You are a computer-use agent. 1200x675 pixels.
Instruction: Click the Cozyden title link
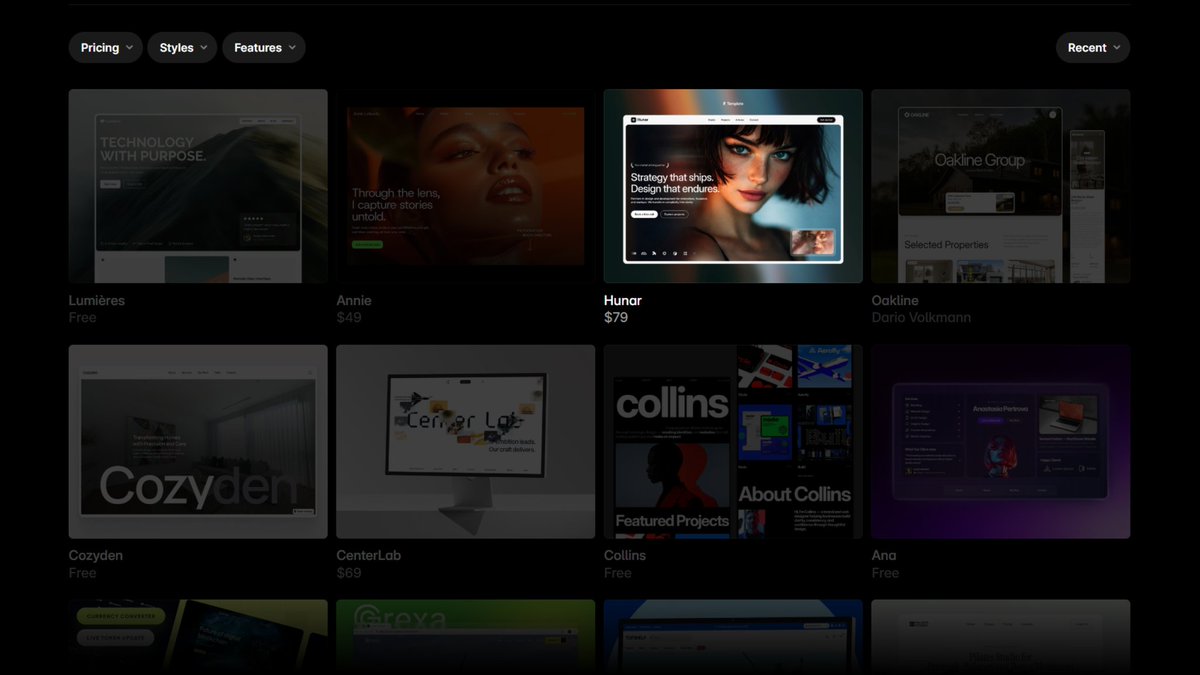96,555
